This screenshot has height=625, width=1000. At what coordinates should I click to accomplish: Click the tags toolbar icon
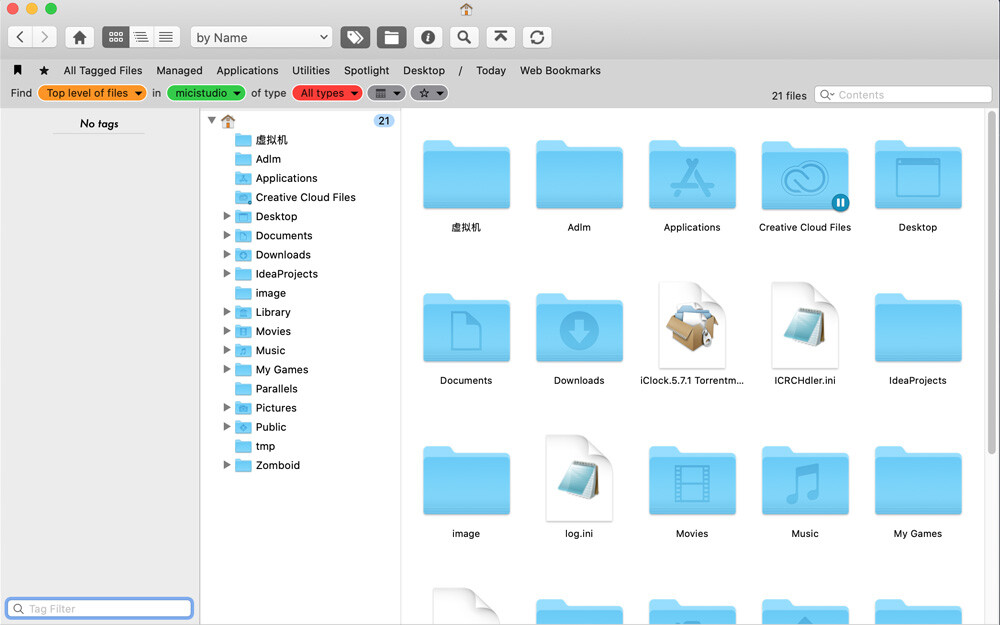click(355, 37)
